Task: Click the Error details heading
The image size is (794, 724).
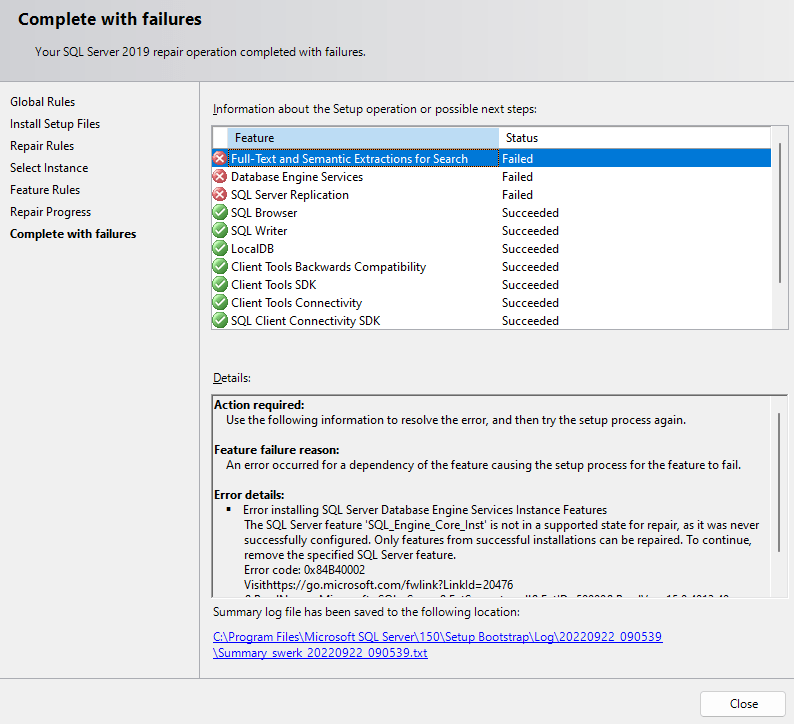Action: 249,495
